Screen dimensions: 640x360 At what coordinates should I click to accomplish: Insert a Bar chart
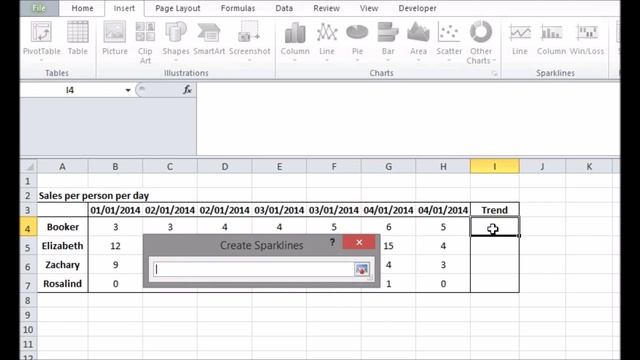(x=388, y=41)
